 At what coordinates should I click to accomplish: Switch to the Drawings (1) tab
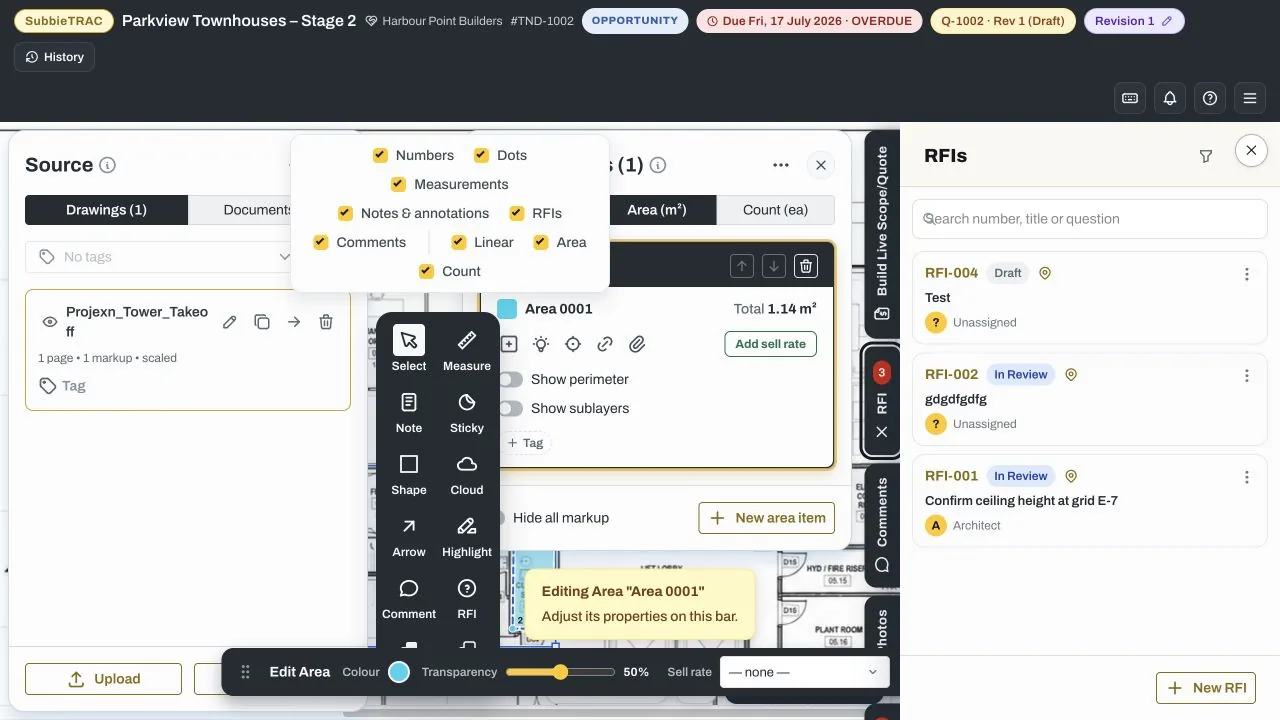[107, 210]
